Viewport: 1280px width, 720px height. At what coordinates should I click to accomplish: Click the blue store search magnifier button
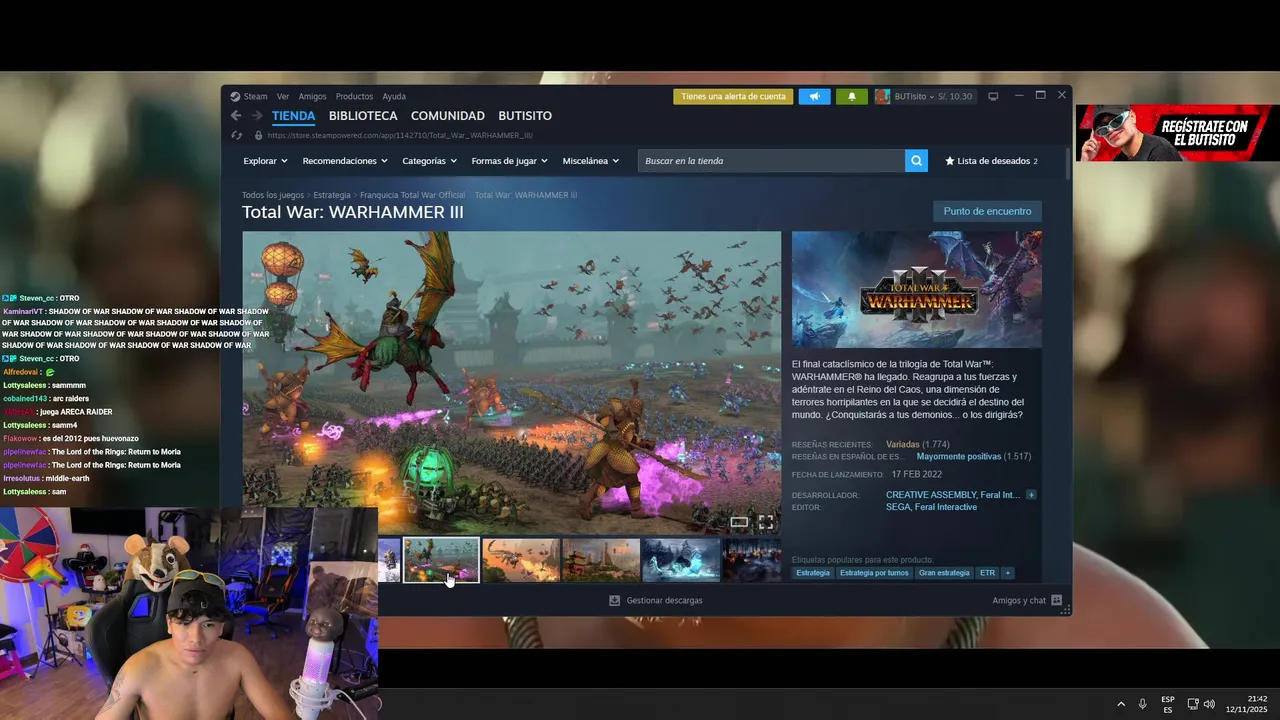pos(916,161)
